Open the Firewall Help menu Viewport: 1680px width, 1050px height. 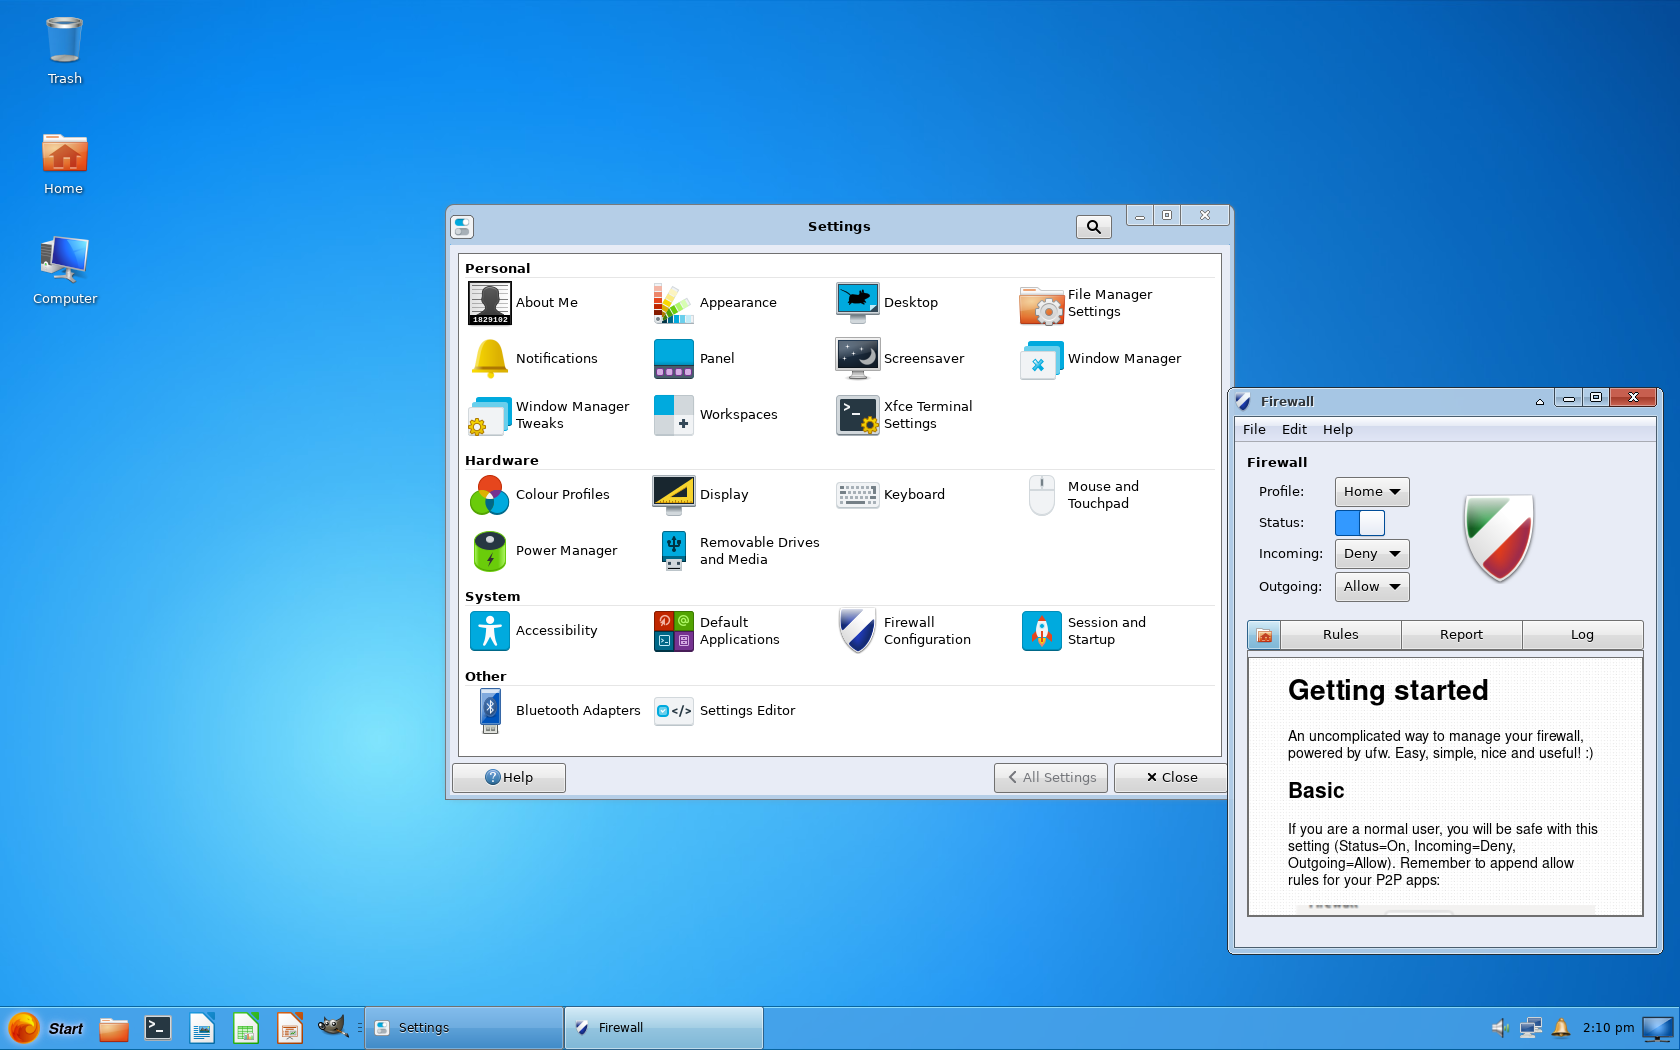1337,430
